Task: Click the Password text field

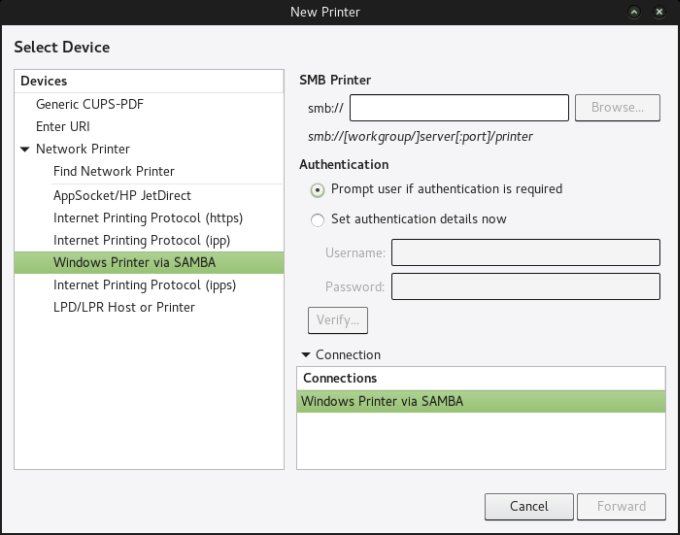Action: tap(525, 287)
